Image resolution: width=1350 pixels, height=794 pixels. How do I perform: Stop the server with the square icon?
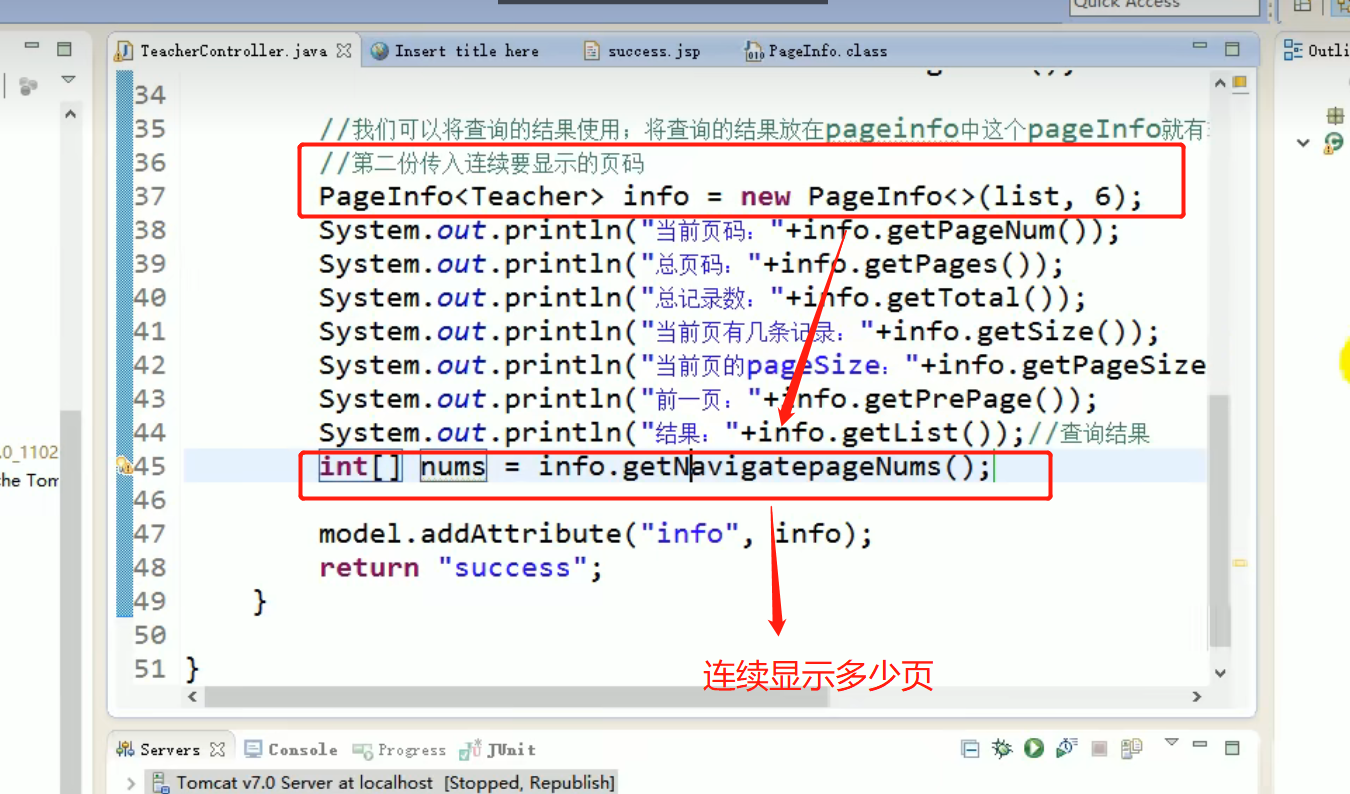(x=1099, y=748)
